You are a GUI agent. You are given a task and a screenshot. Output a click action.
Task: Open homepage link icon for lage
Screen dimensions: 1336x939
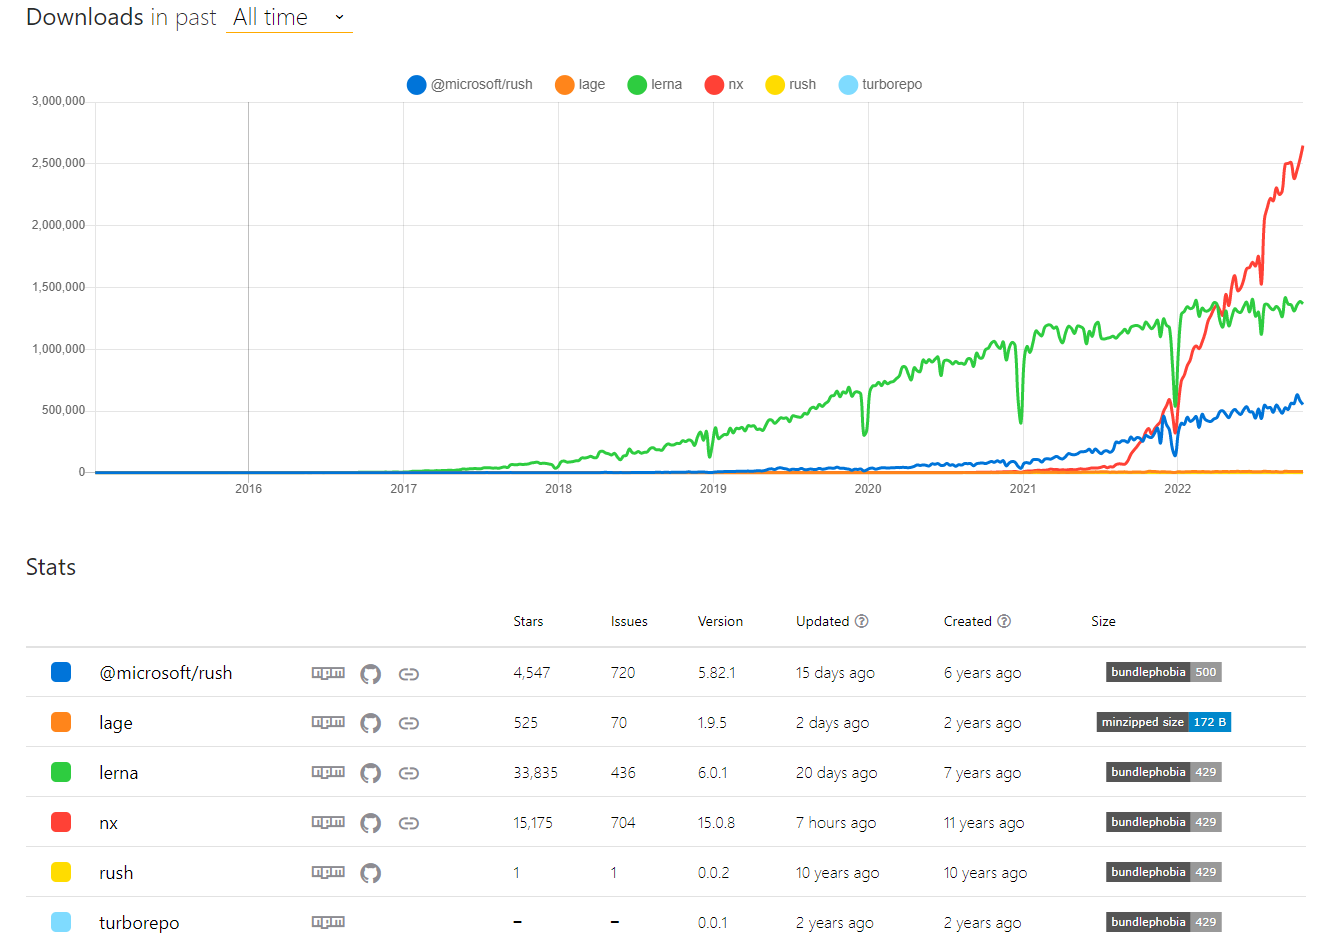click(x=408, y=723)
